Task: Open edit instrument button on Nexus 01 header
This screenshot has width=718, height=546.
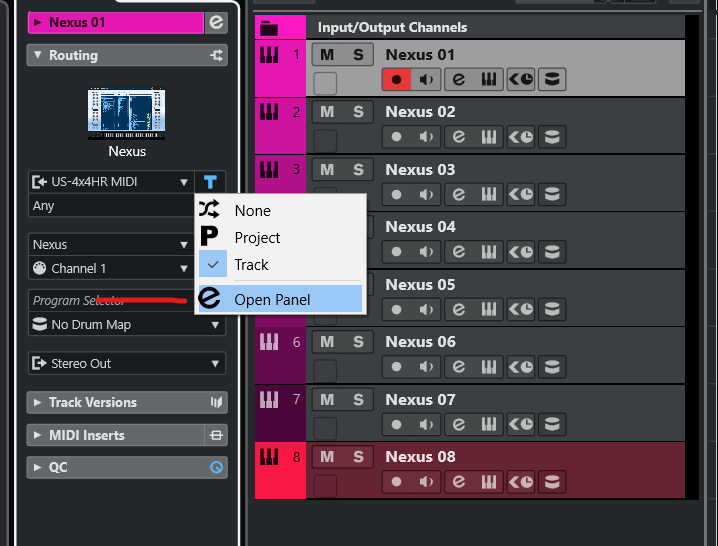Action: [216, 22]
